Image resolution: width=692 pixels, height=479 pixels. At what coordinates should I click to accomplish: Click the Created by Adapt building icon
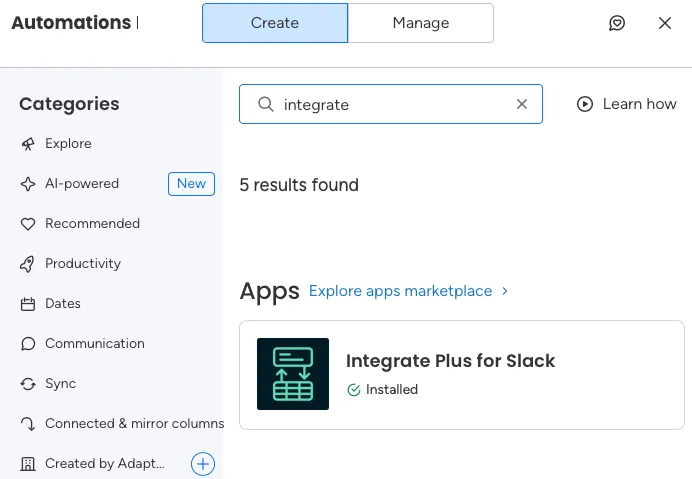[28, 464]
